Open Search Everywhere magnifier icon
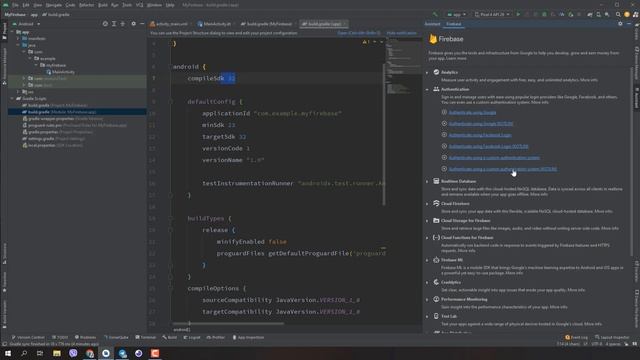The width and height of the screenshot is (640, 360). tap(618, 14)
